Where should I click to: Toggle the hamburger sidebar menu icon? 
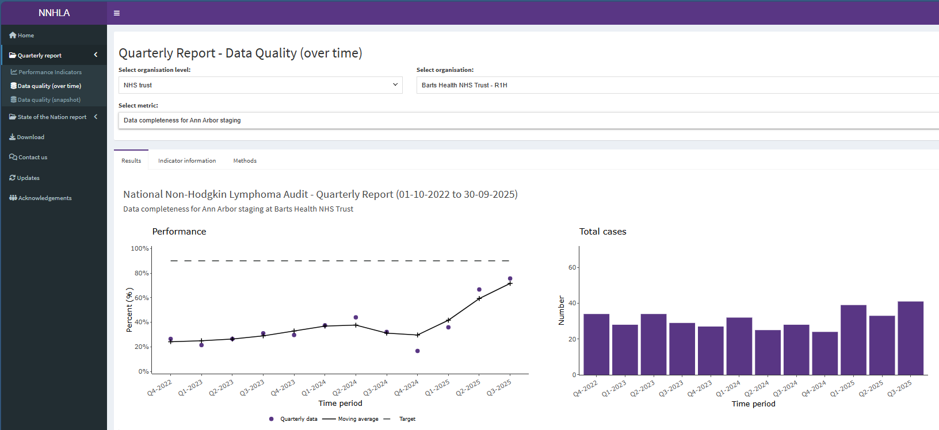(116, 13)
